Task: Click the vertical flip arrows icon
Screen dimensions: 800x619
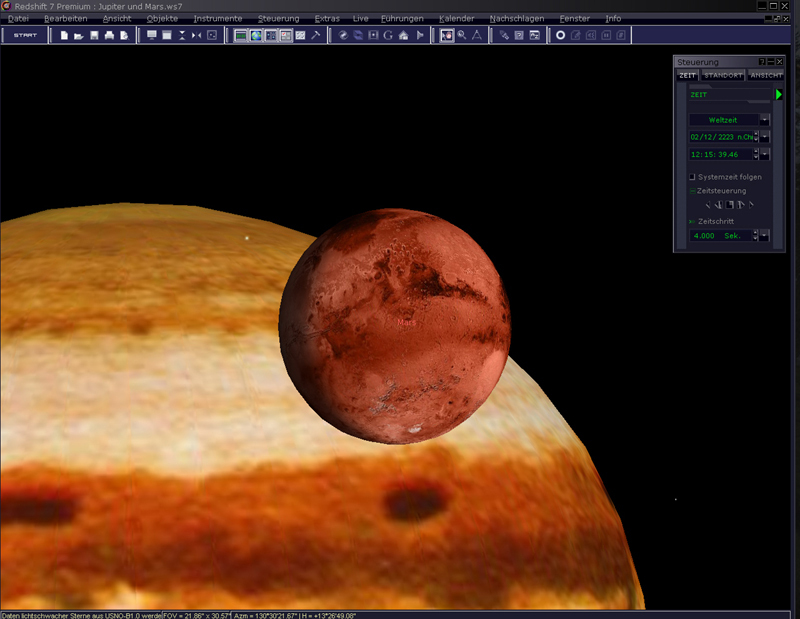Action: click(182, 35)
